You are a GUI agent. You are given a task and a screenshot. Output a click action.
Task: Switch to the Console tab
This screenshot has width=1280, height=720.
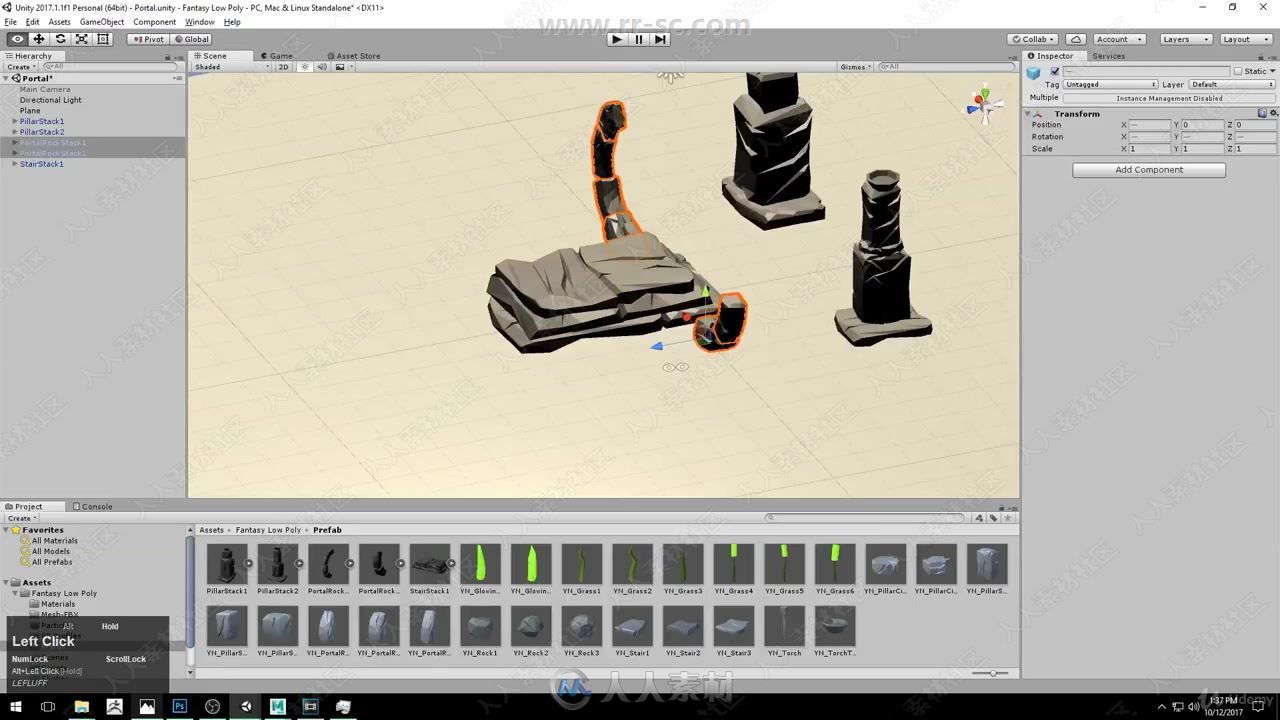(93, 506)
